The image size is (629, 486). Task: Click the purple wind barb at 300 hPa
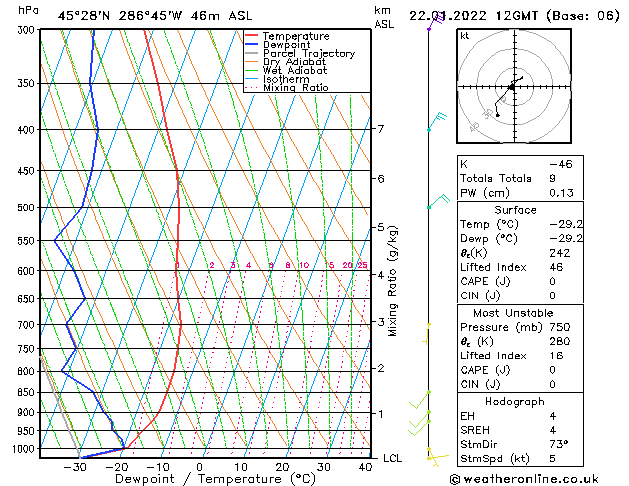pyautogui.click(x=437, y=21)
